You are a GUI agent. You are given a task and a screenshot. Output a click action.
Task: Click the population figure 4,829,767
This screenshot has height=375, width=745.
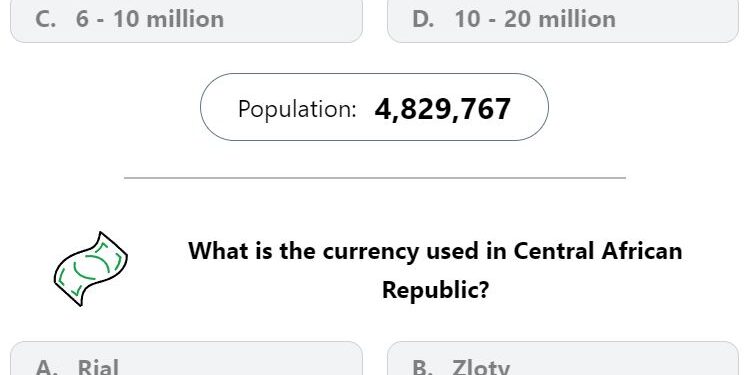[443, 109]
